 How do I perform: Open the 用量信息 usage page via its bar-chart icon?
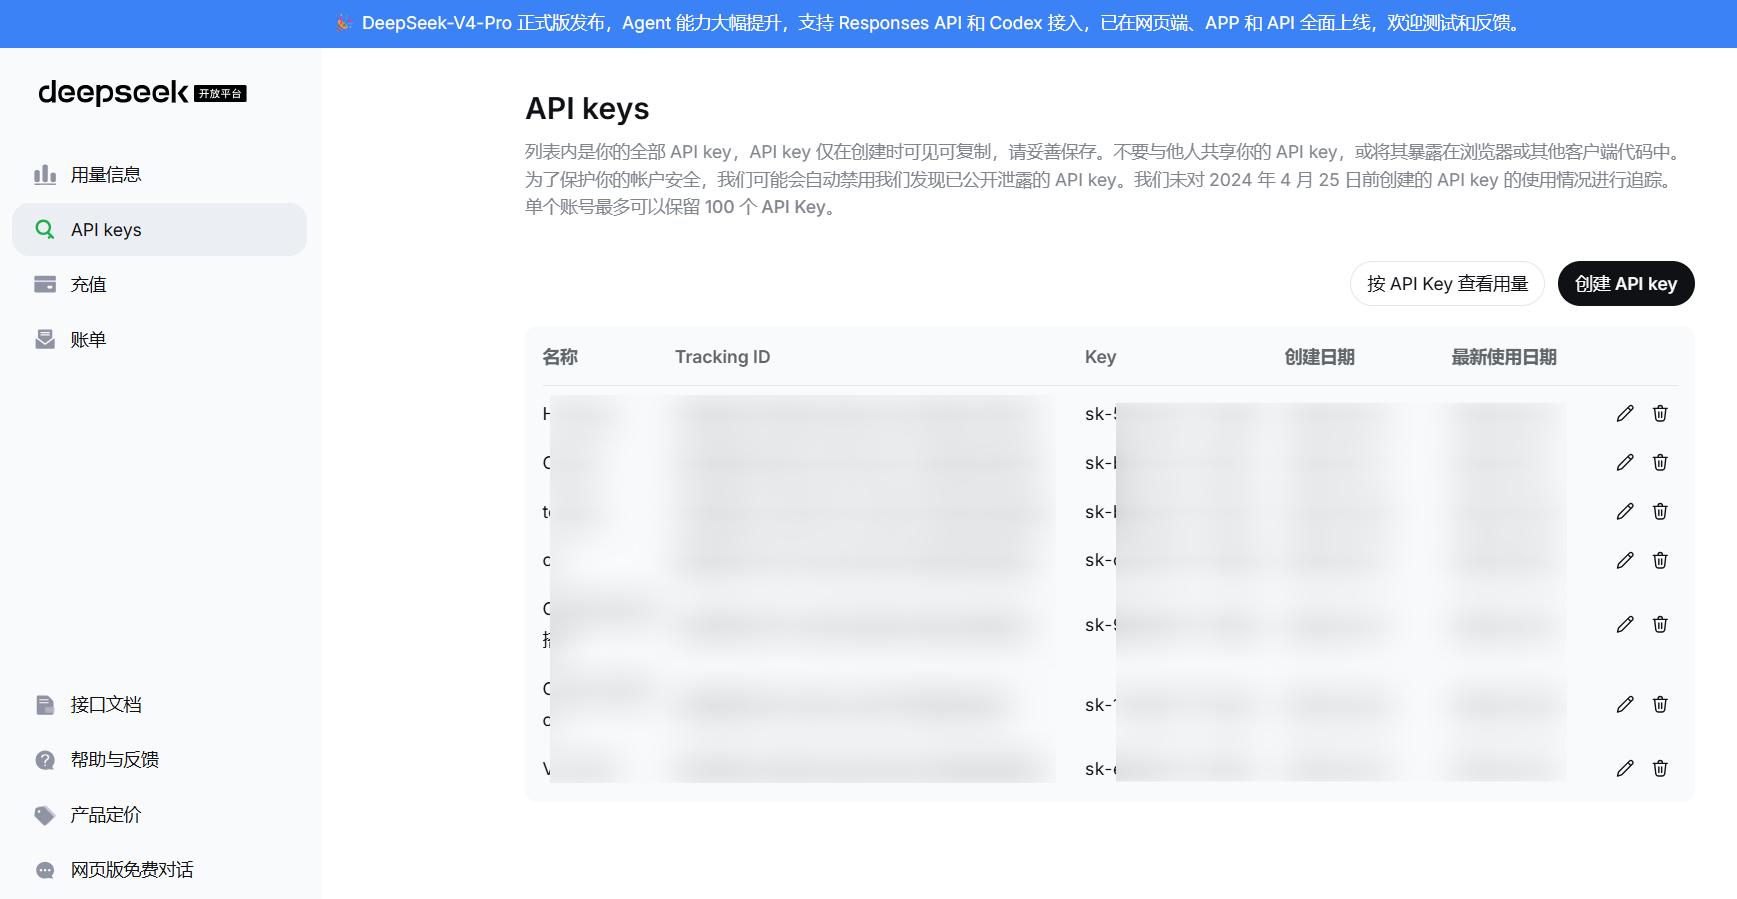point(45,175)
